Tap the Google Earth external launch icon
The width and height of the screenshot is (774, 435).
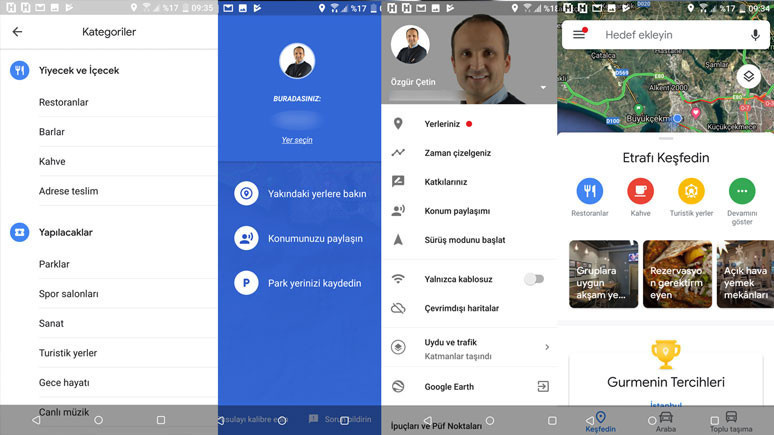click(543, 387)
